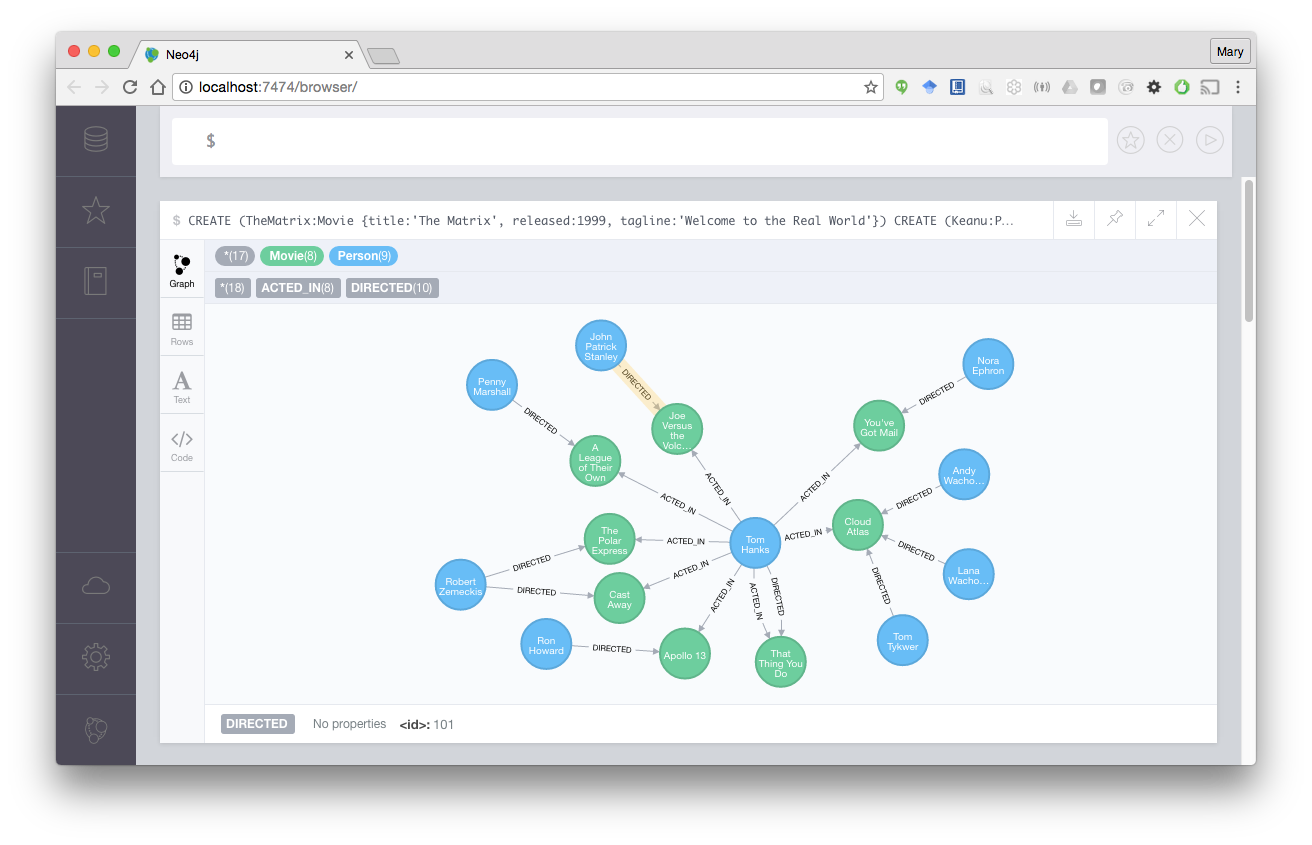Switch to Code view

click(x=182, y=445)
